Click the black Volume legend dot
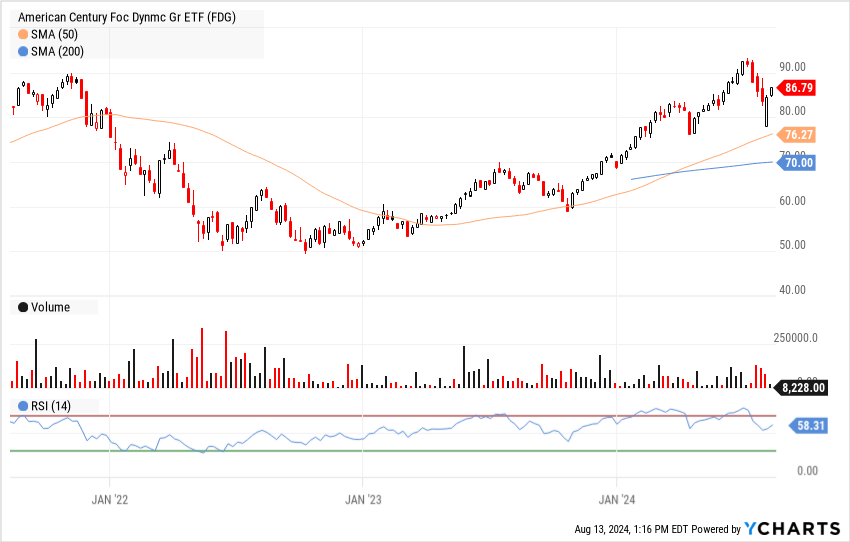 click(x=23, y=307)
